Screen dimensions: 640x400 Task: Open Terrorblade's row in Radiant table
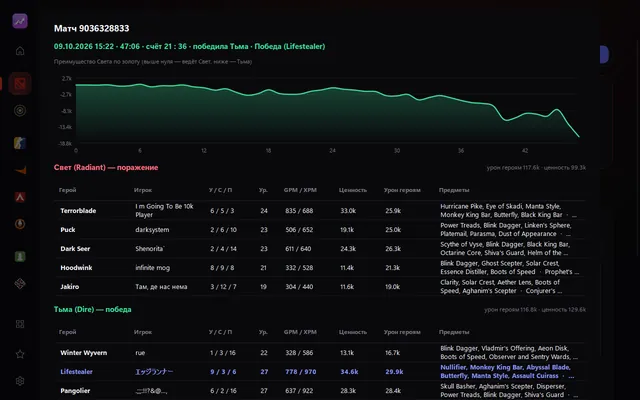[320, 211]
